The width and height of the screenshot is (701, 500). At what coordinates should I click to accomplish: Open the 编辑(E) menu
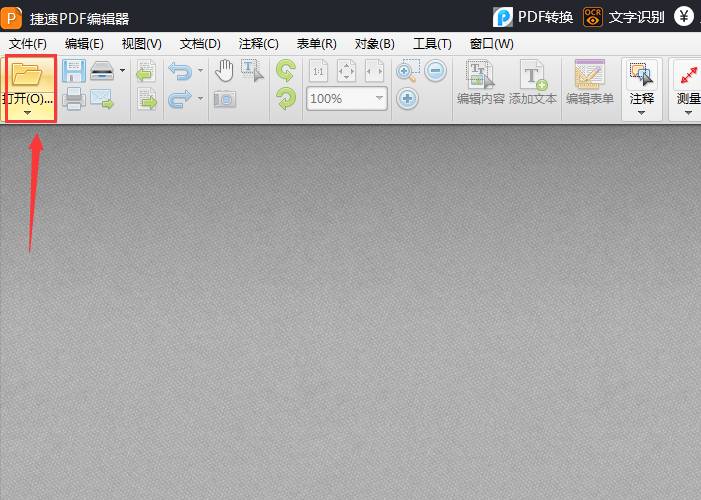click(84, 44)
